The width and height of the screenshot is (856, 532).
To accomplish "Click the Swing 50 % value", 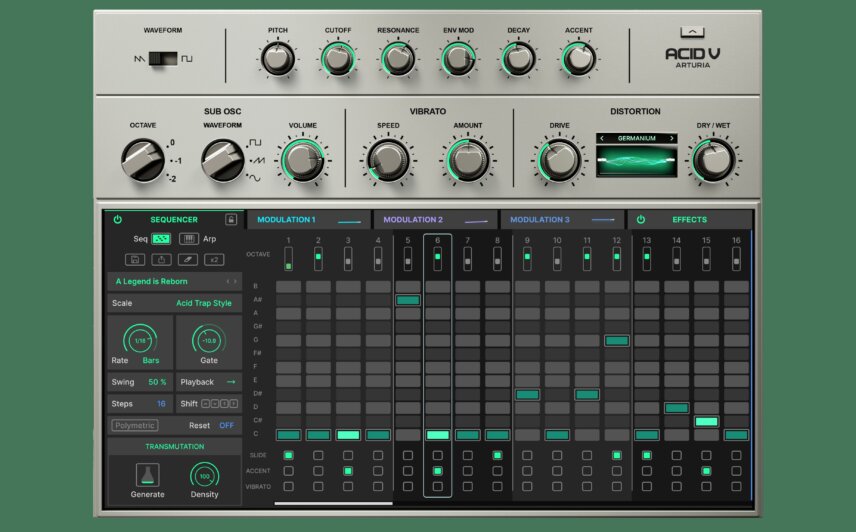I will tap(157, 382).
